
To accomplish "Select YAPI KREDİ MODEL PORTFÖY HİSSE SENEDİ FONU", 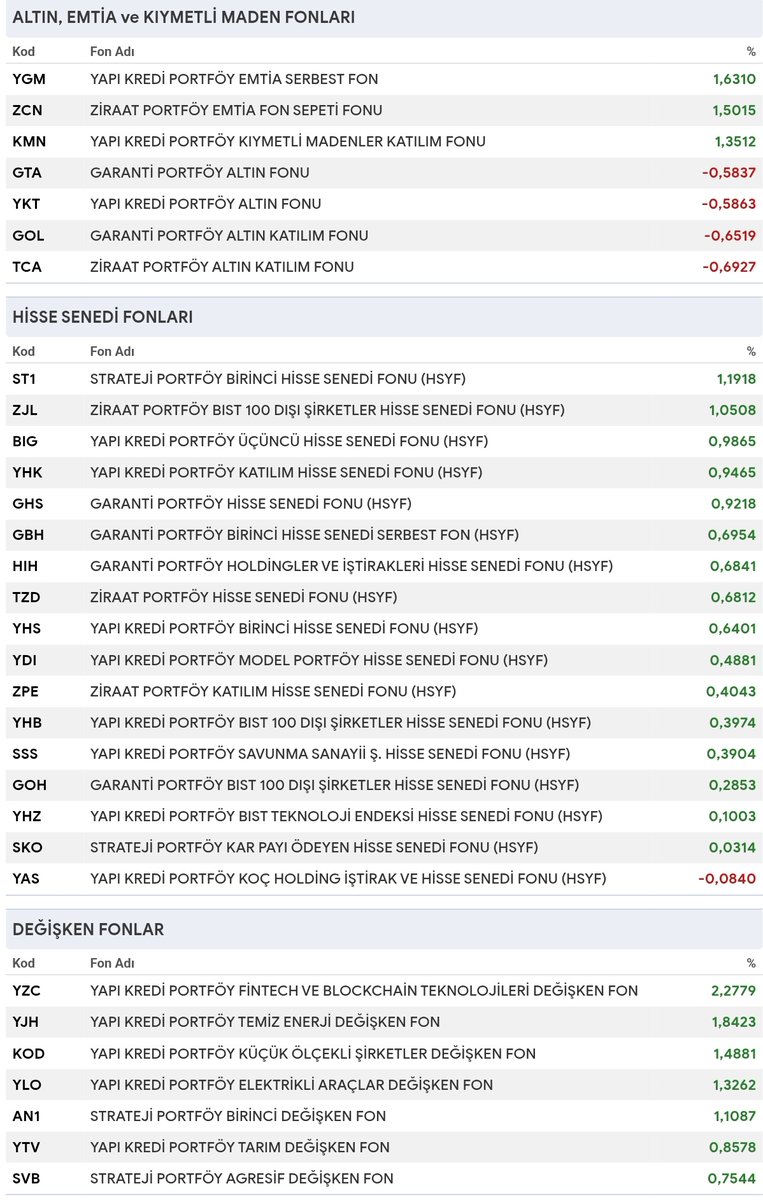I will (x=319, y=660).
